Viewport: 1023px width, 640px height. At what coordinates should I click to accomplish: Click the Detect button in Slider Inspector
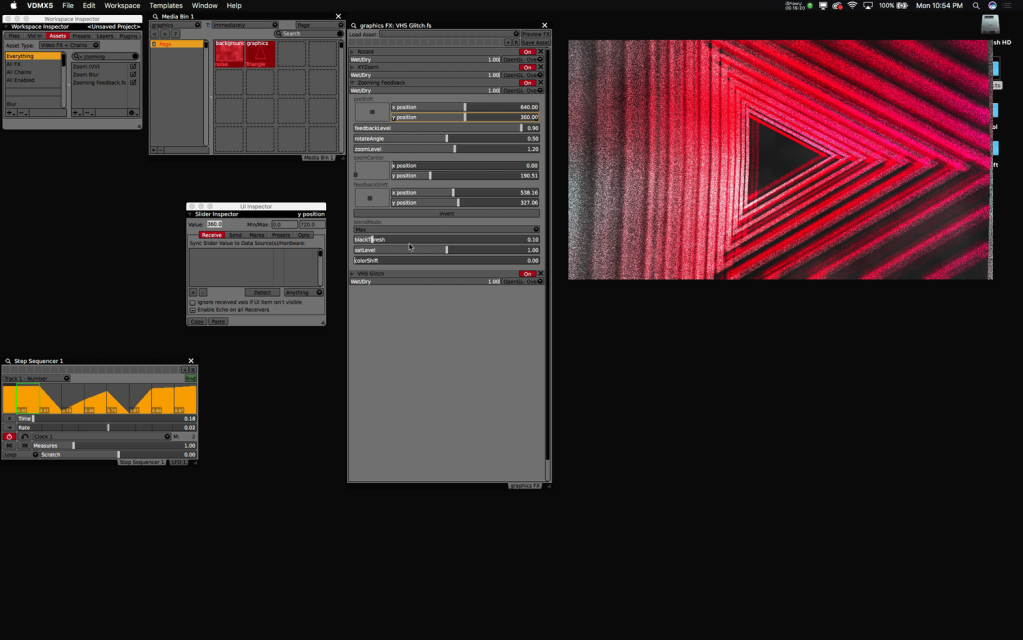(262, 293)
